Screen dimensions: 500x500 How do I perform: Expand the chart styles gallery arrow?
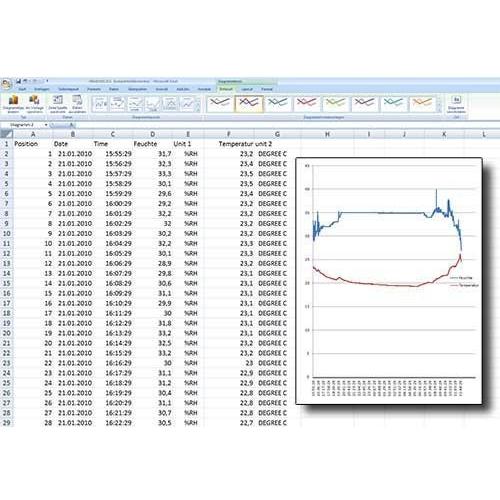point(439,109)
